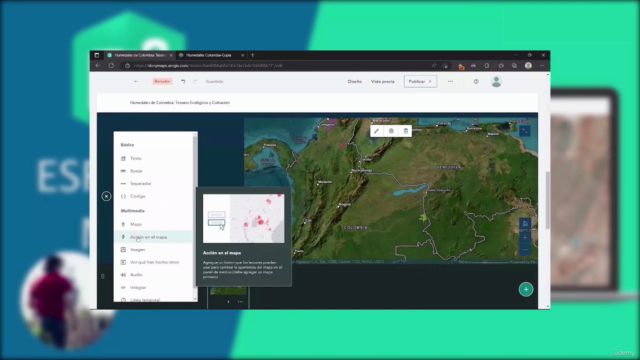Open the browser profile avatar
The width and height of the screenshot is (640, 360).
click(x=528, y=66)
